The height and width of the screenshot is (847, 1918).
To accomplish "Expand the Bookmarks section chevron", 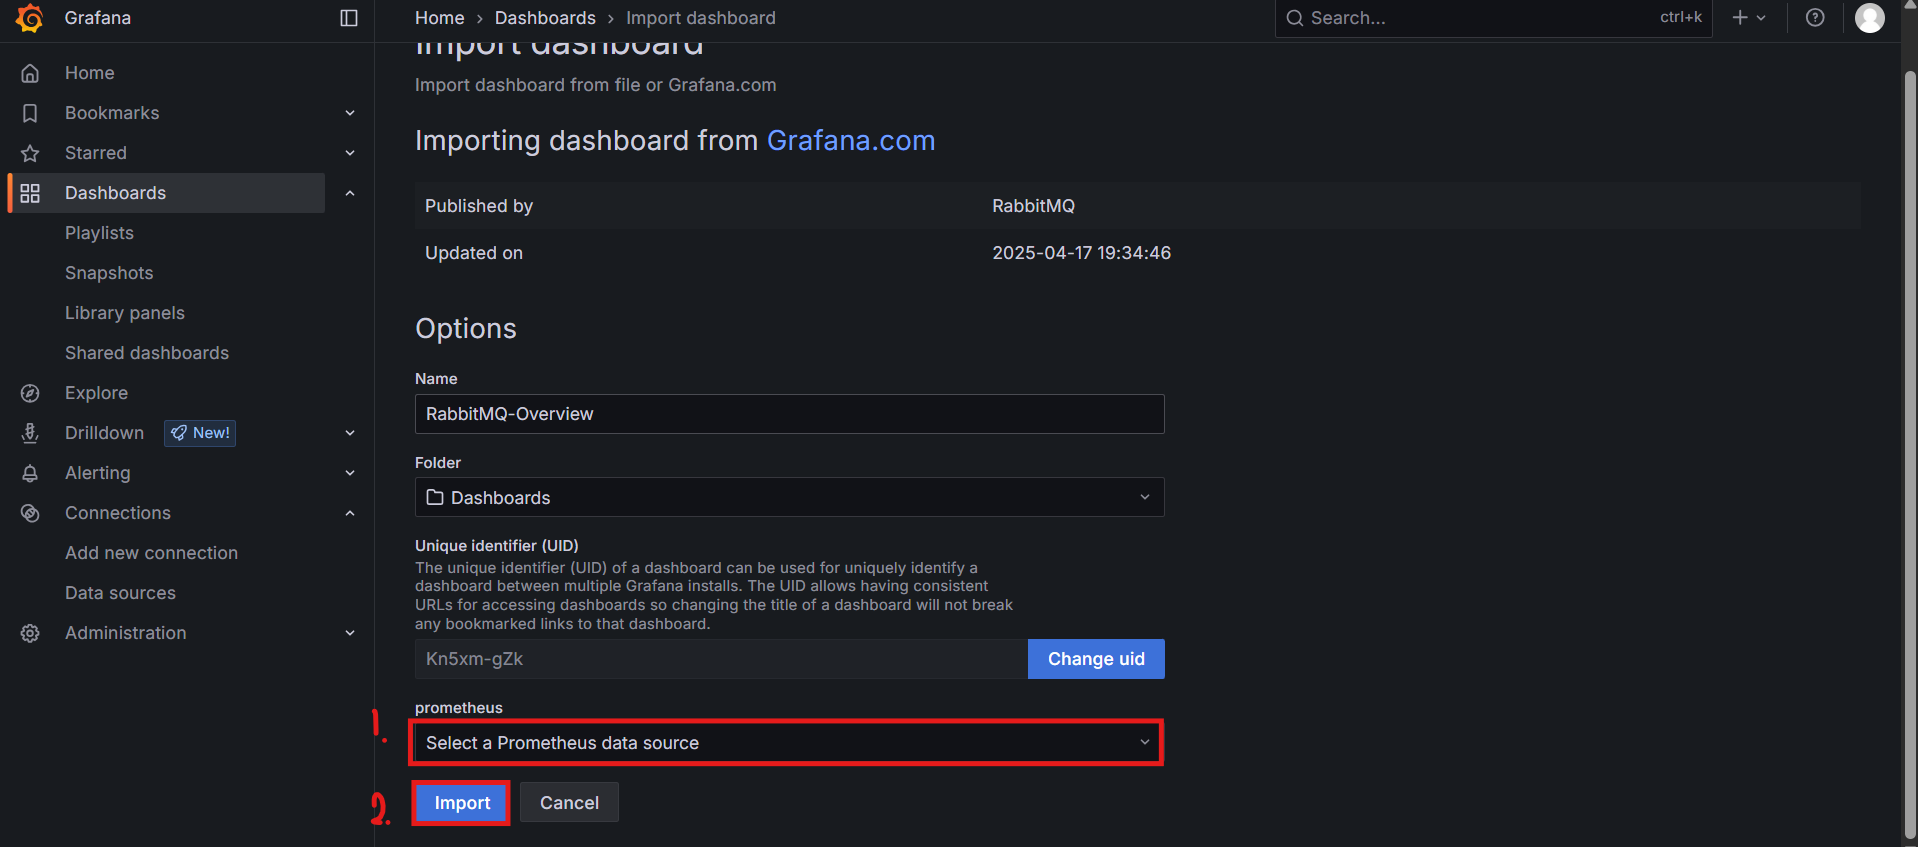I will [x=350, y=113].
